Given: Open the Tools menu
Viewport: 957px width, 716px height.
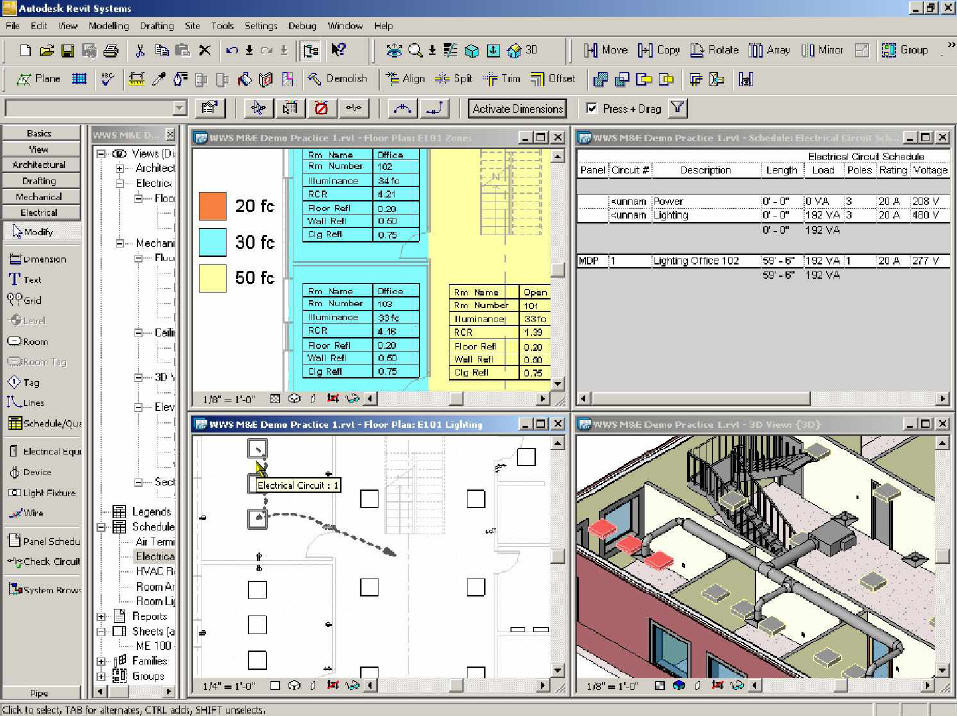Looking at the screenshot, I should point(222,26).
